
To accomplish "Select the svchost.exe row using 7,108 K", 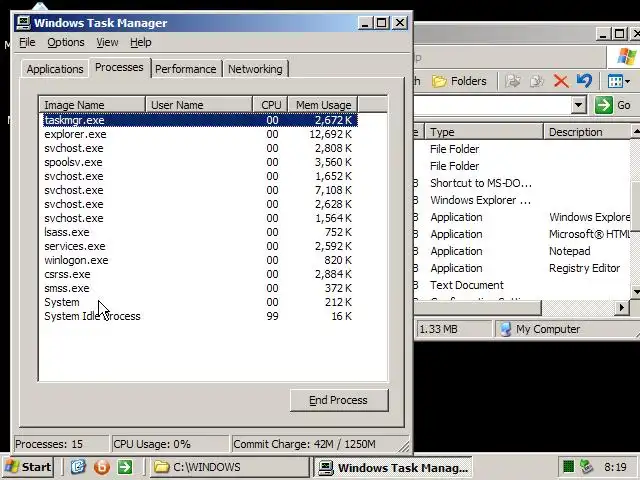I will click(200, 190).
